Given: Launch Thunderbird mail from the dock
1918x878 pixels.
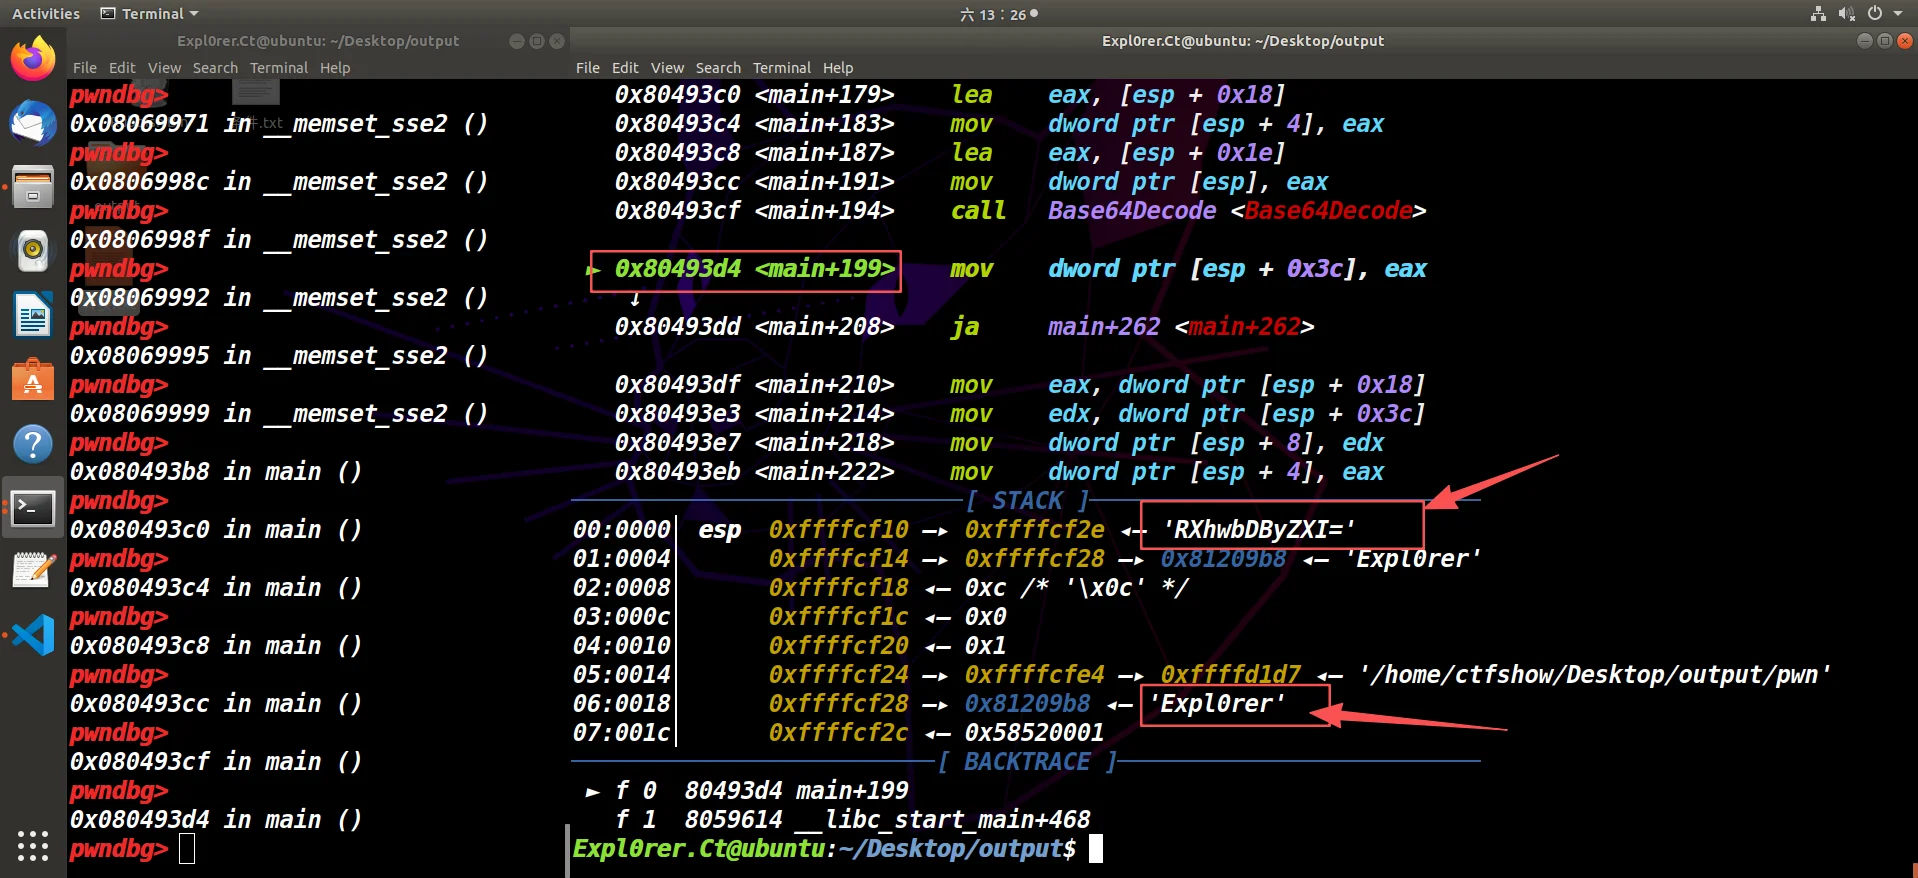Looking at the screenshot, I should 33,123.
